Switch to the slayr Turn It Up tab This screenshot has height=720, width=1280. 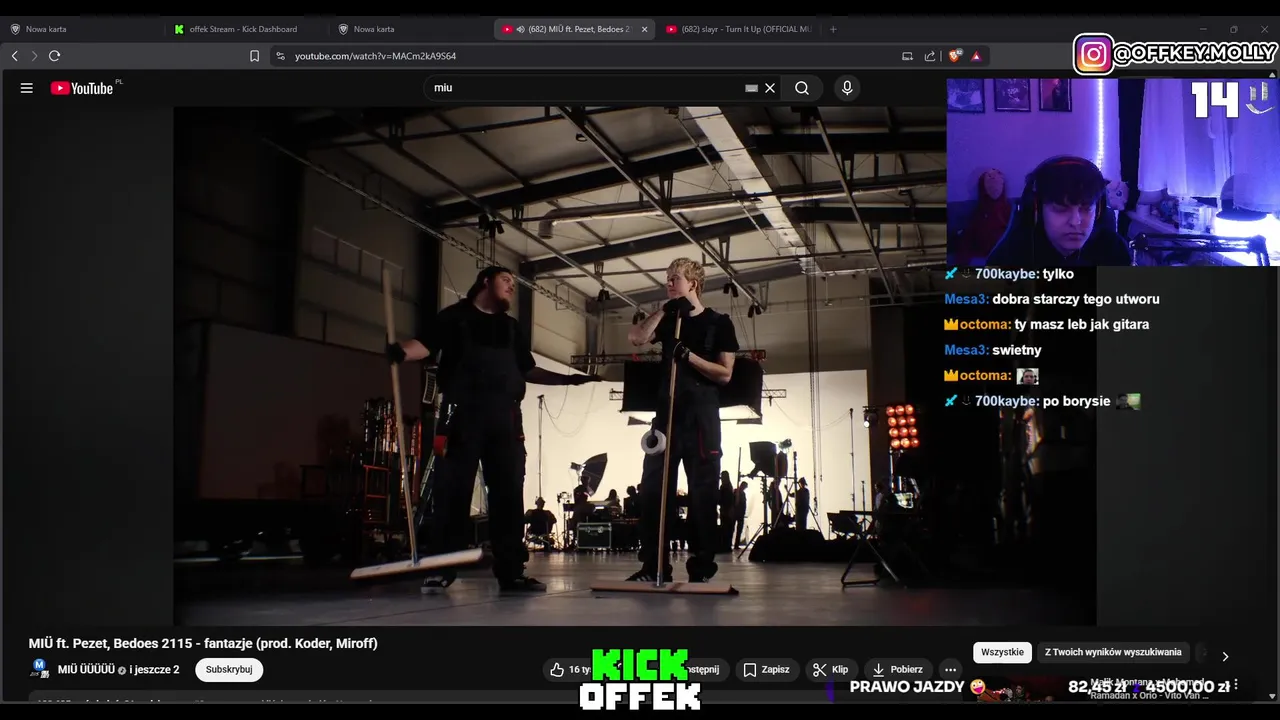tap(738, 29)
